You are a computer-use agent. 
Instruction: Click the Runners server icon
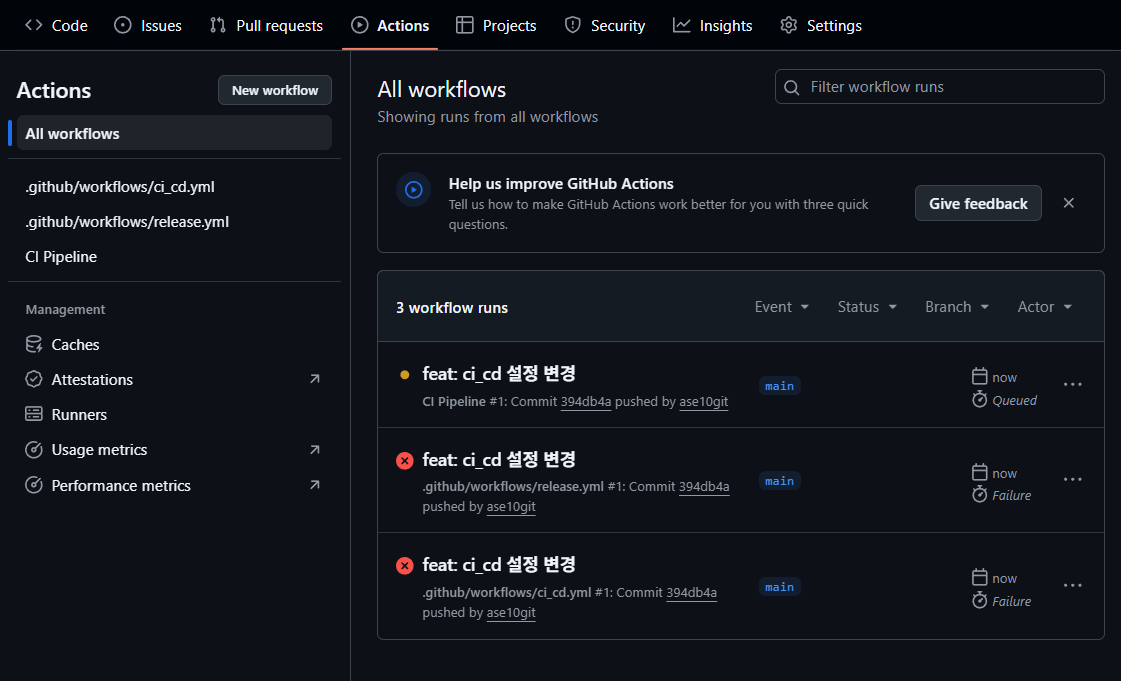pyautogui.click(x=34, y=414)
